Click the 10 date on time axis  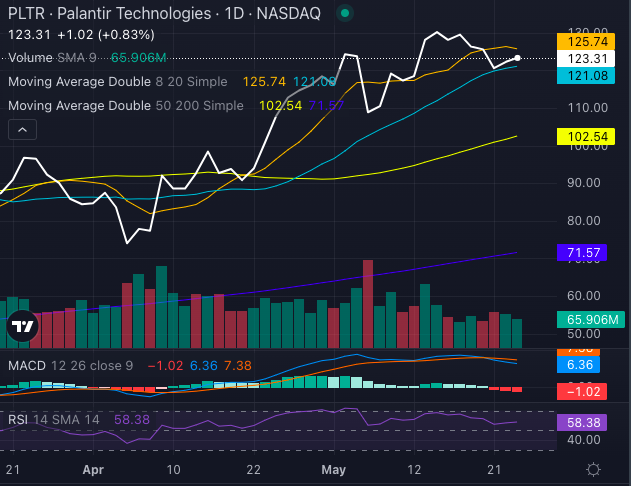[x=173, y=470]
